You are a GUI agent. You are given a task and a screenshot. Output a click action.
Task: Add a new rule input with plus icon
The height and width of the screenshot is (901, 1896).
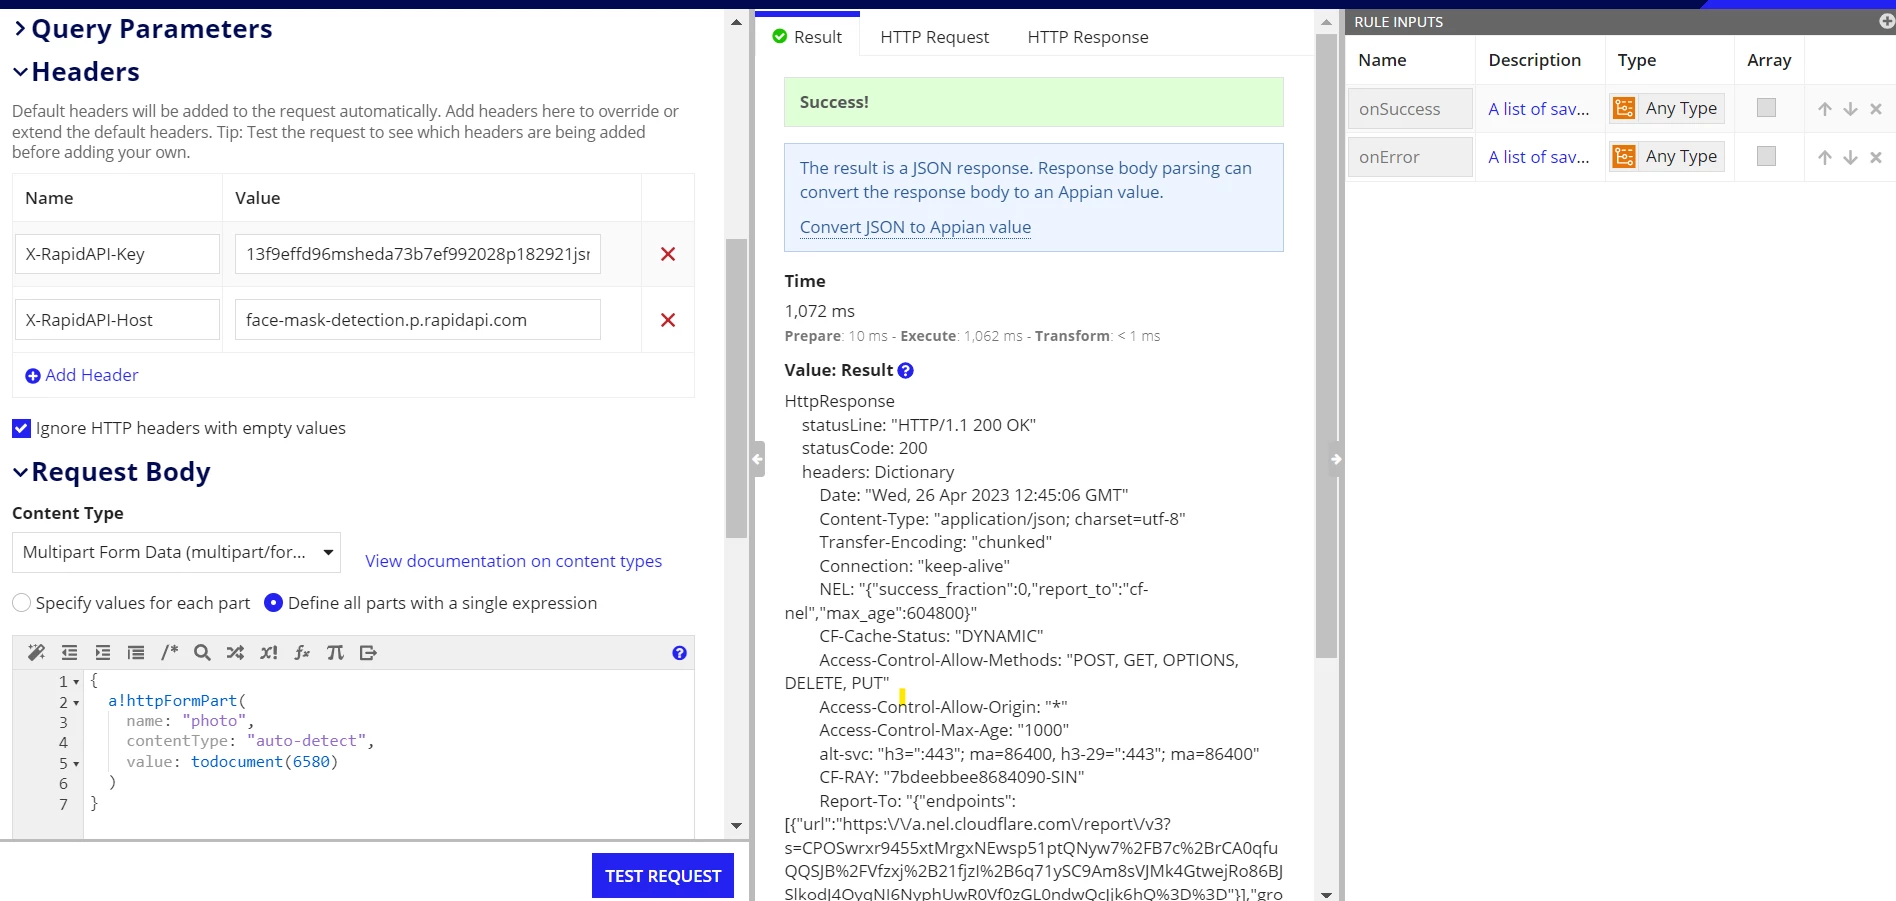(1886, 21)
